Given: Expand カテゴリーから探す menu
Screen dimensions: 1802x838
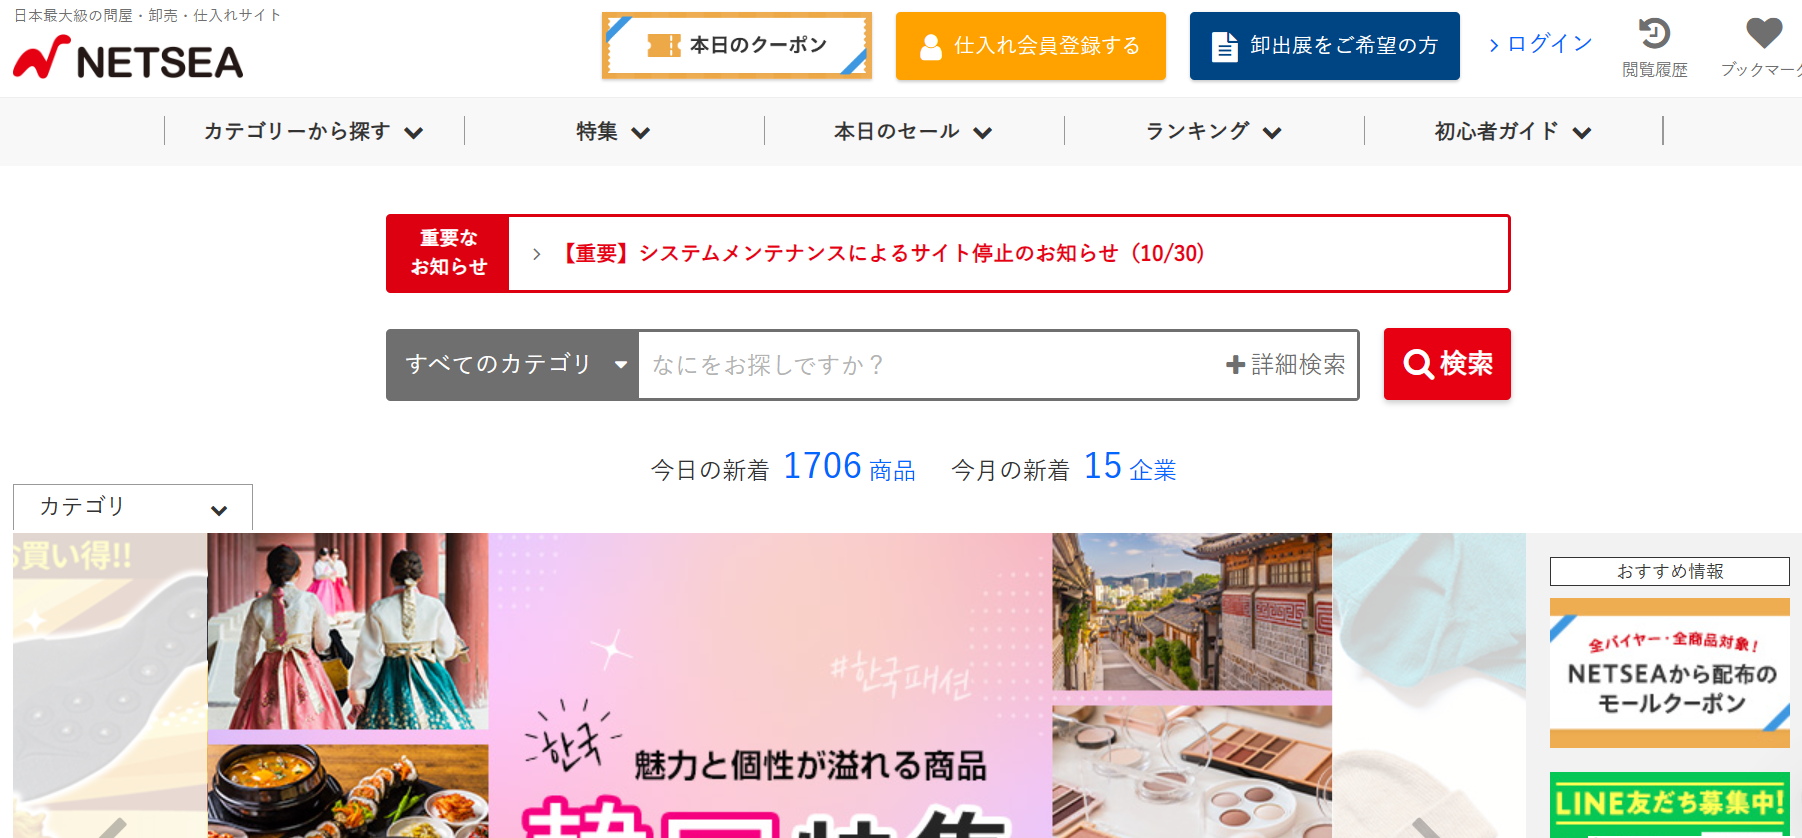Looking at the screenshot, I should (x=314, y=131).
